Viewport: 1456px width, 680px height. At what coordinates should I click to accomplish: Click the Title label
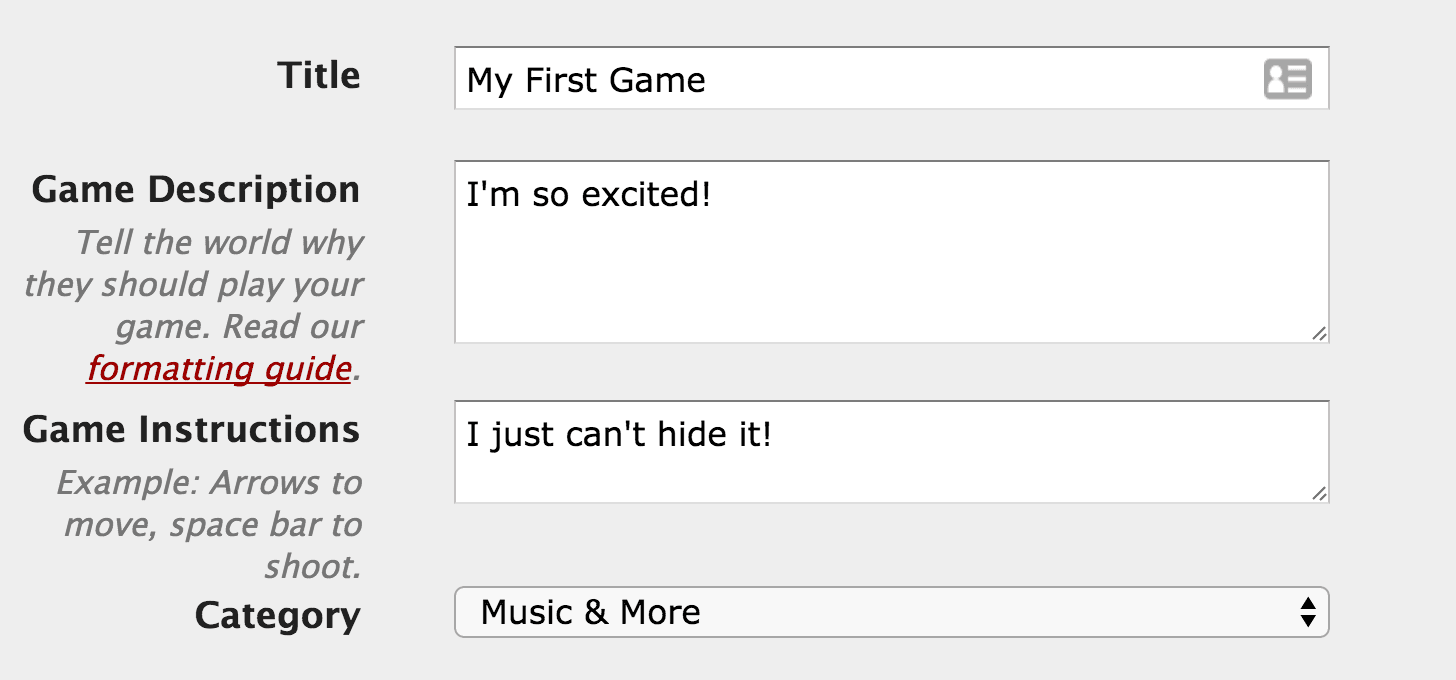(319, 76)
